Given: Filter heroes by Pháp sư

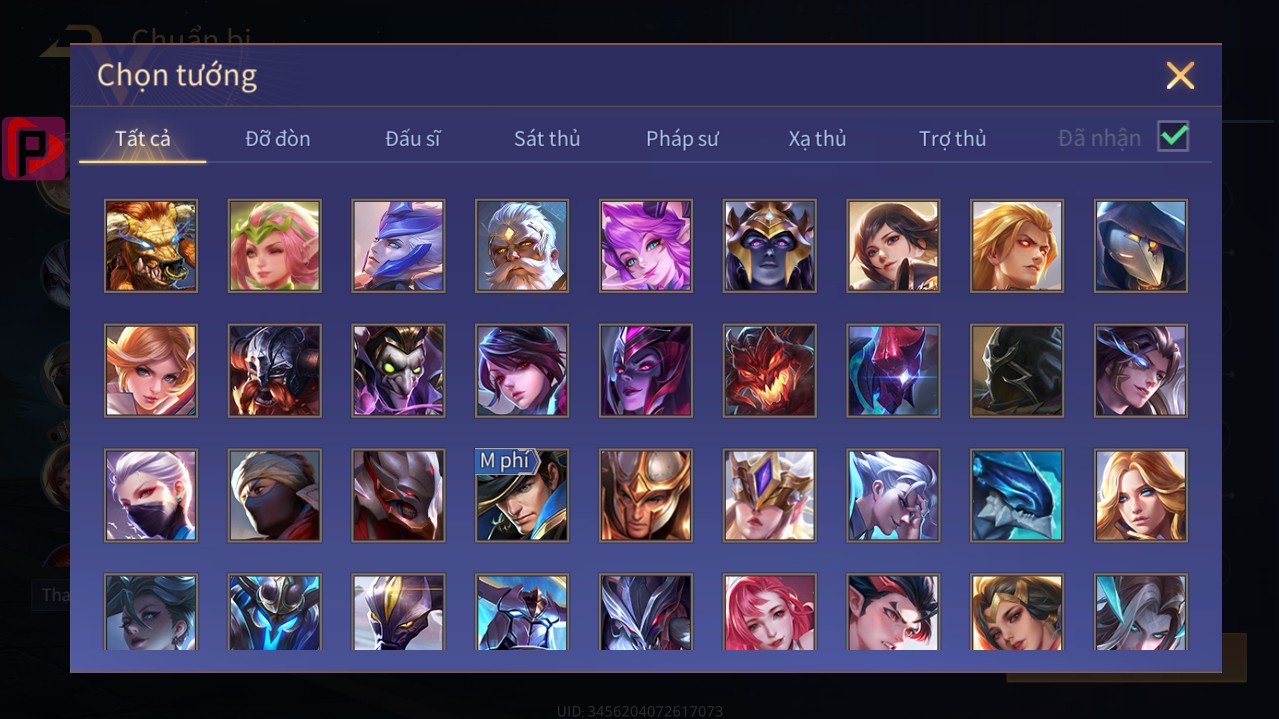Looking at the screenshot, I should click(682, 139).
